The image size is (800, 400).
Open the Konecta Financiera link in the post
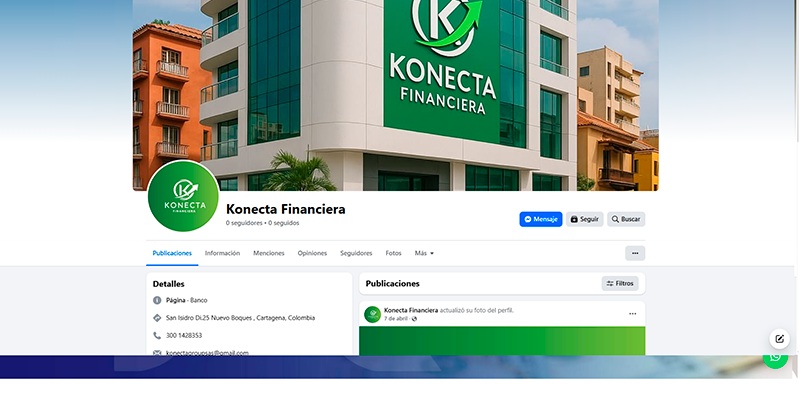coord(411,310)
